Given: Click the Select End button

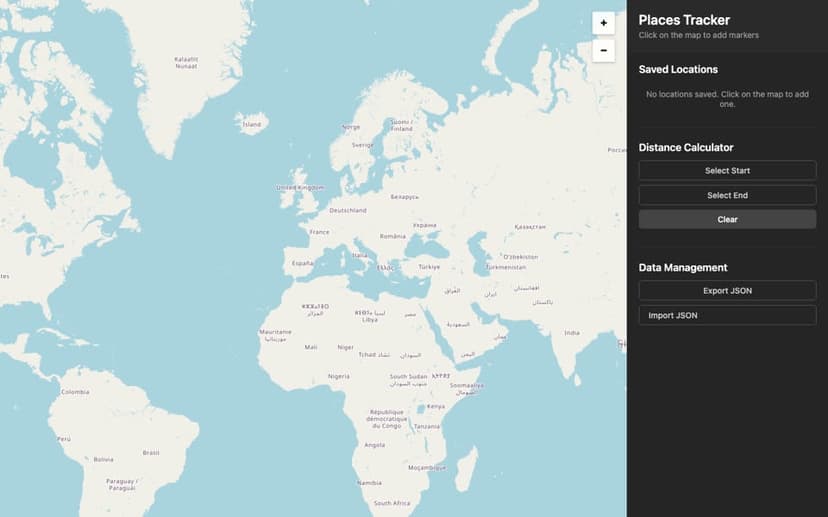Looking at the screenshot, I should [x=727, y=195].
